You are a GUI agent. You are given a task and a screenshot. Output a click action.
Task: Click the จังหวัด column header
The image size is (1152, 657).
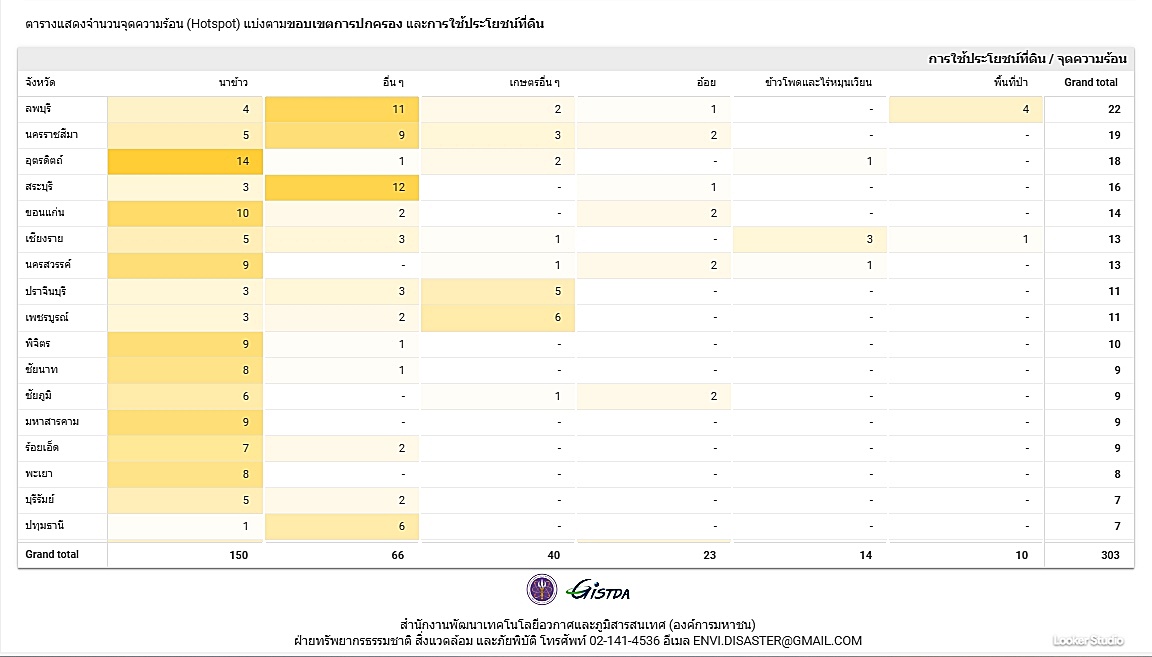tap(41, 83)
